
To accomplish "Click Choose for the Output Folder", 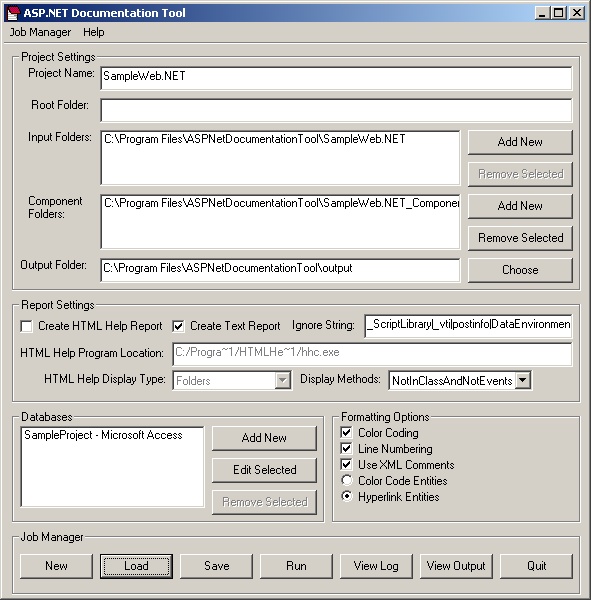I will pos(520,270).
